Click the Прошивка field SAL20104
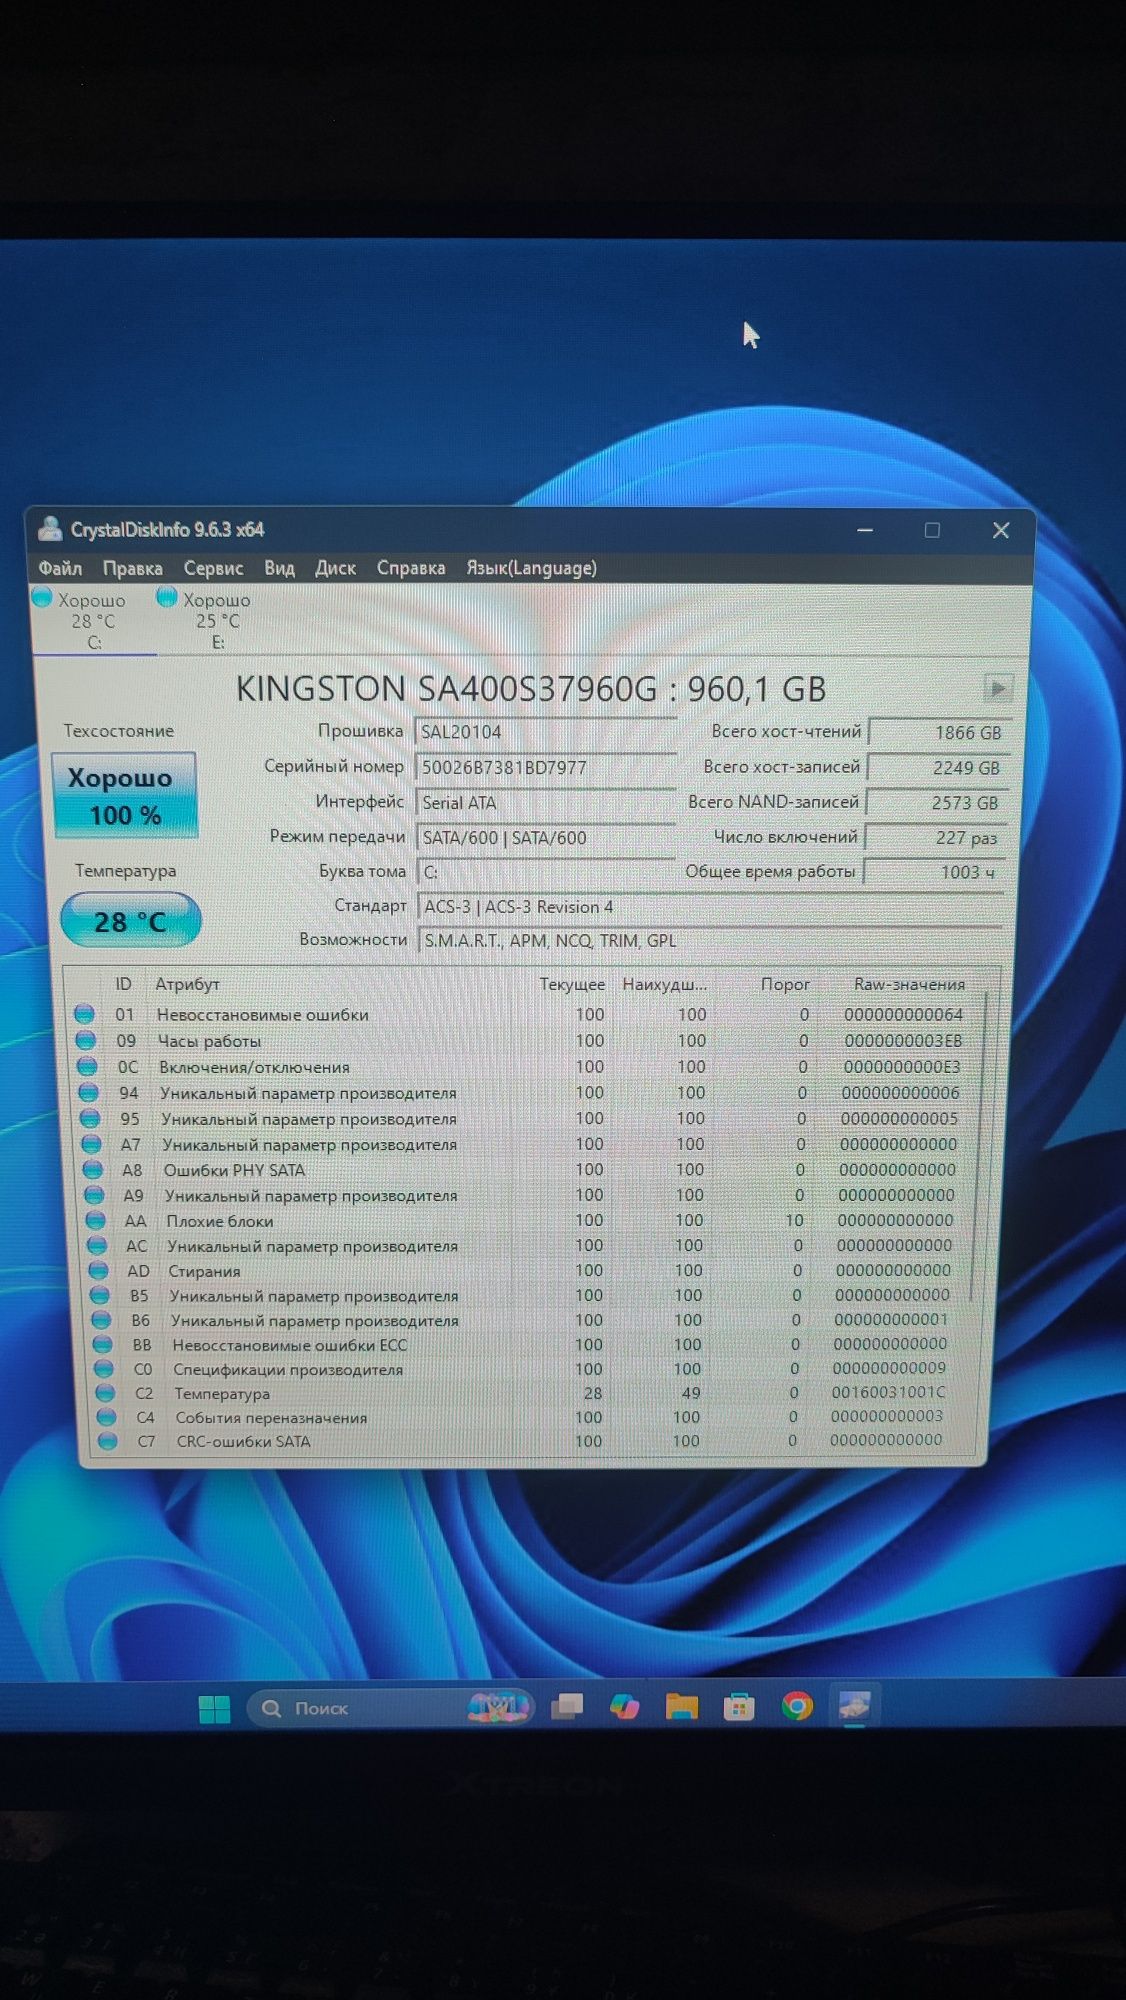 [545, 732]
